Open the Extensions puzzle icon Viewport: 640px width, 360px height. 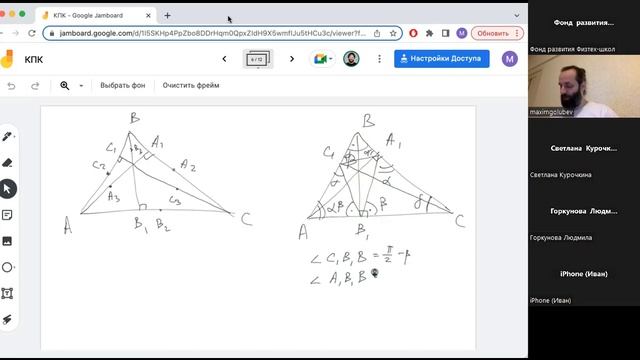click(x=429, y=33)
